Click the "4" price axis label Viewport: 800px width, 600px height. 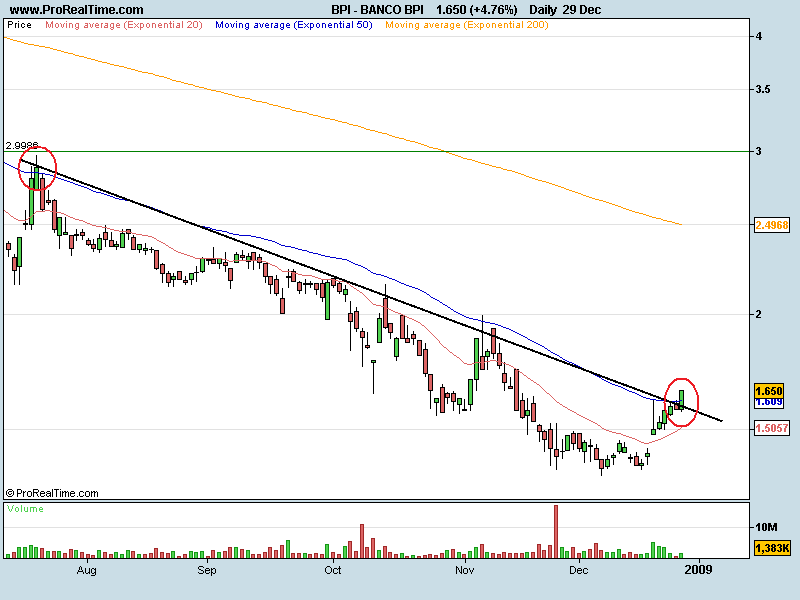point(759,36)
